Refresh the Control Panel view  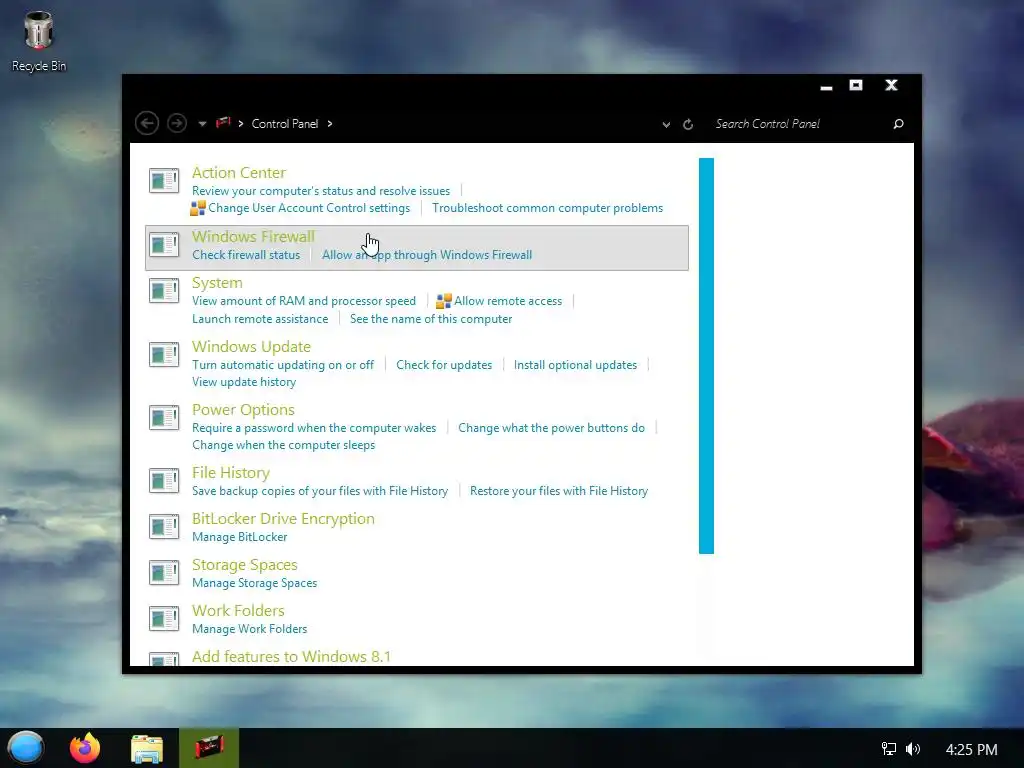(688, 124)
